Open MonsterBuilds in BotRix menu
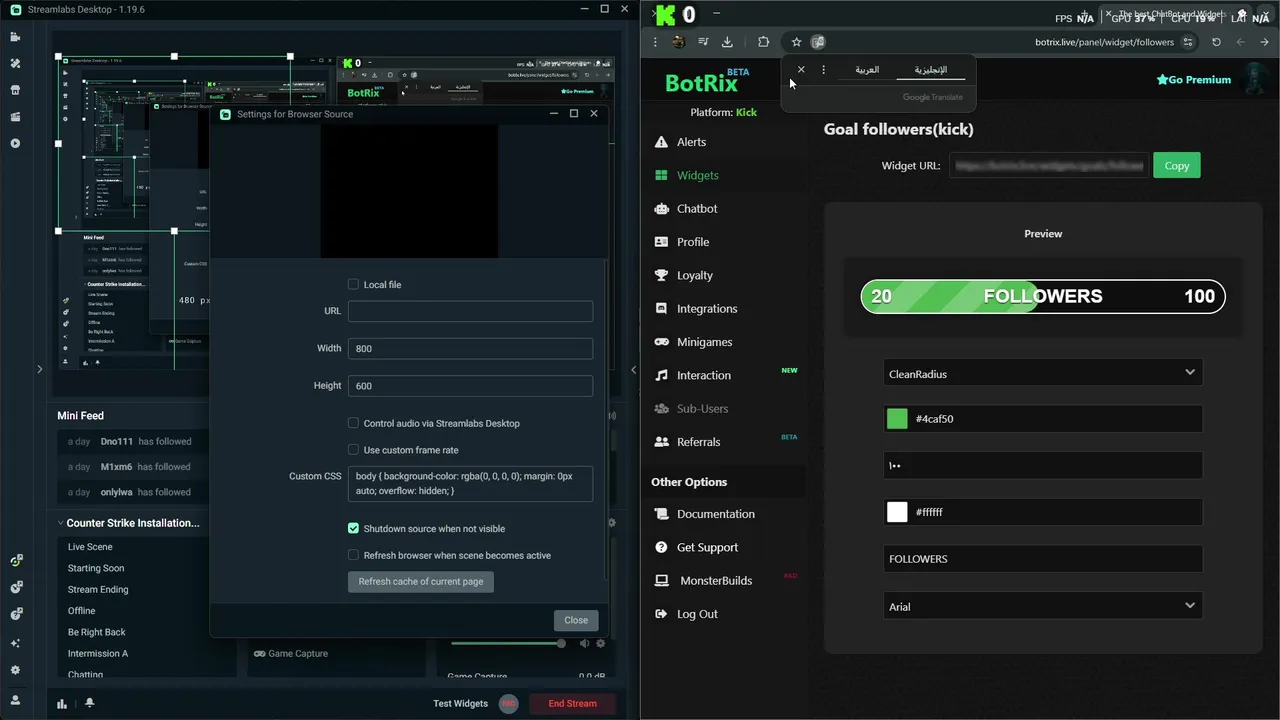The image size is (1280, 720). pyautogui.click(x=716, y=581)
